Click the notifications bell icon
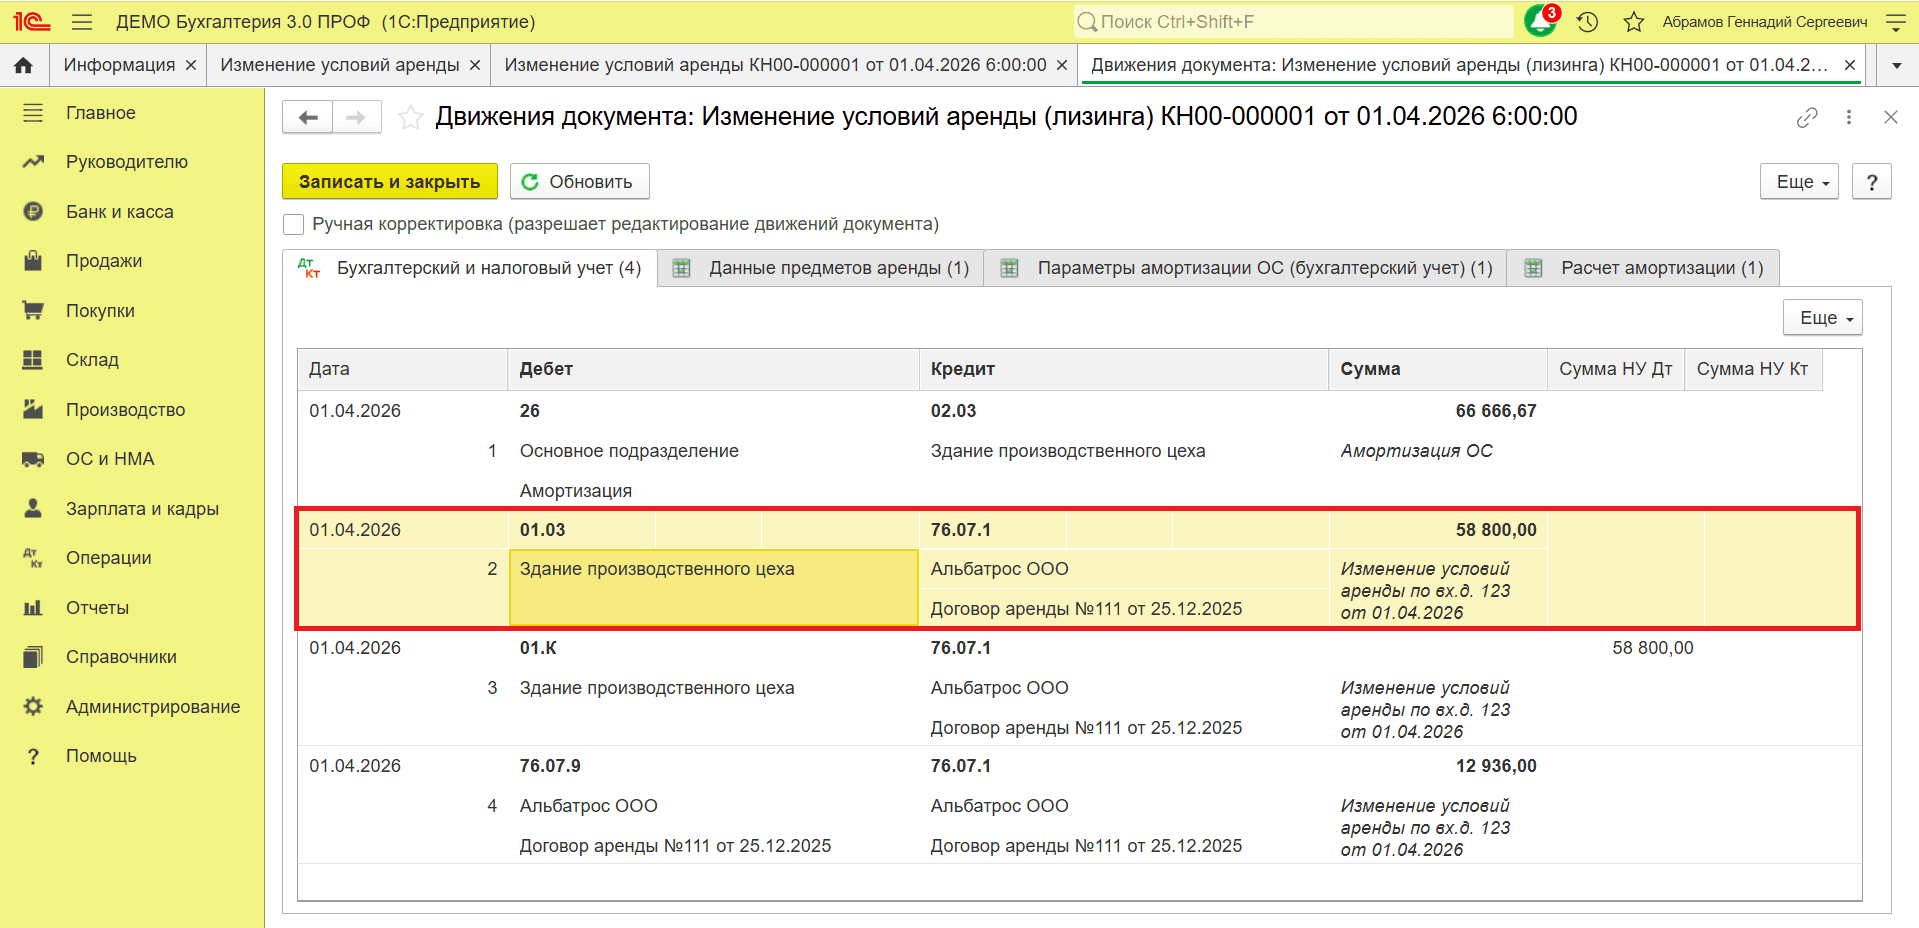Screen dimensions: 1919x928 click(x=1540, y=21)
